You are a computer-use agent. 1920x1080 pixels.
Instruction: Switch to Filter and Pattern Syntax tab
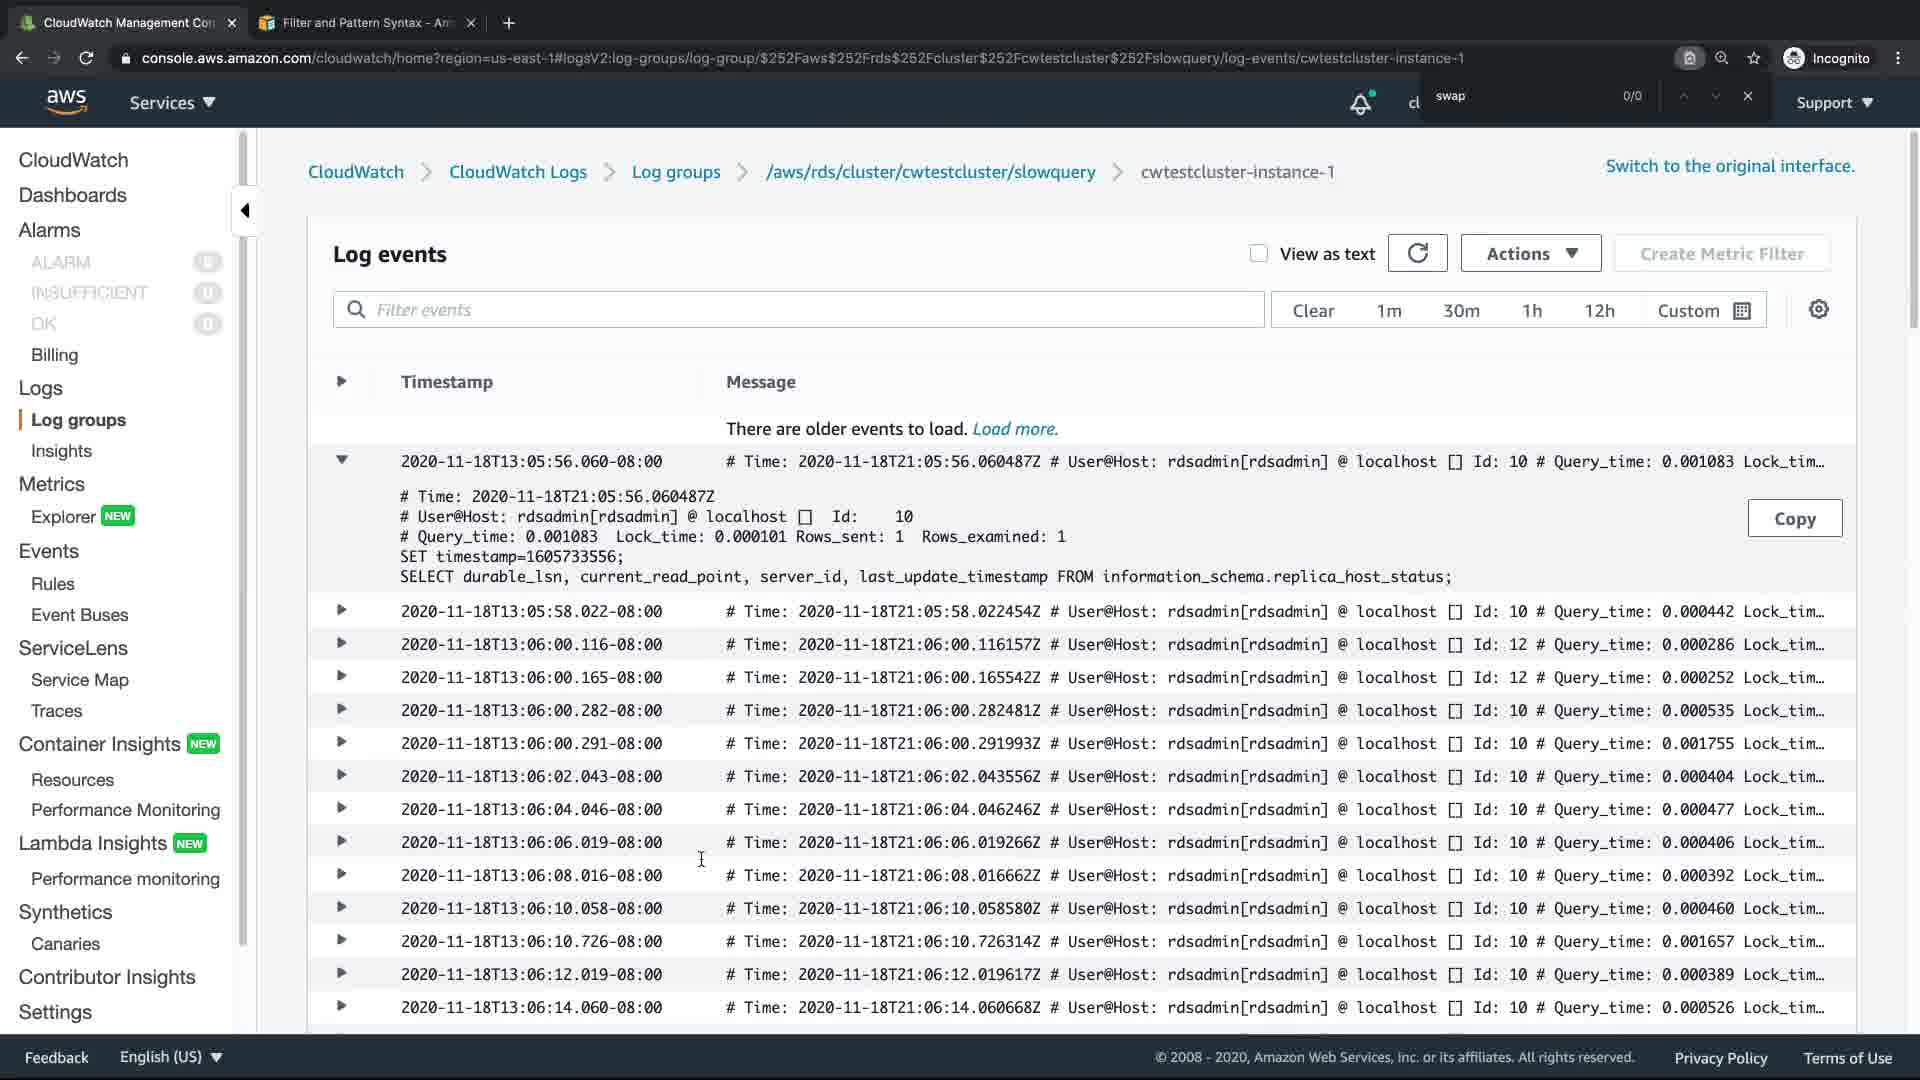click(x=366, y=22)
